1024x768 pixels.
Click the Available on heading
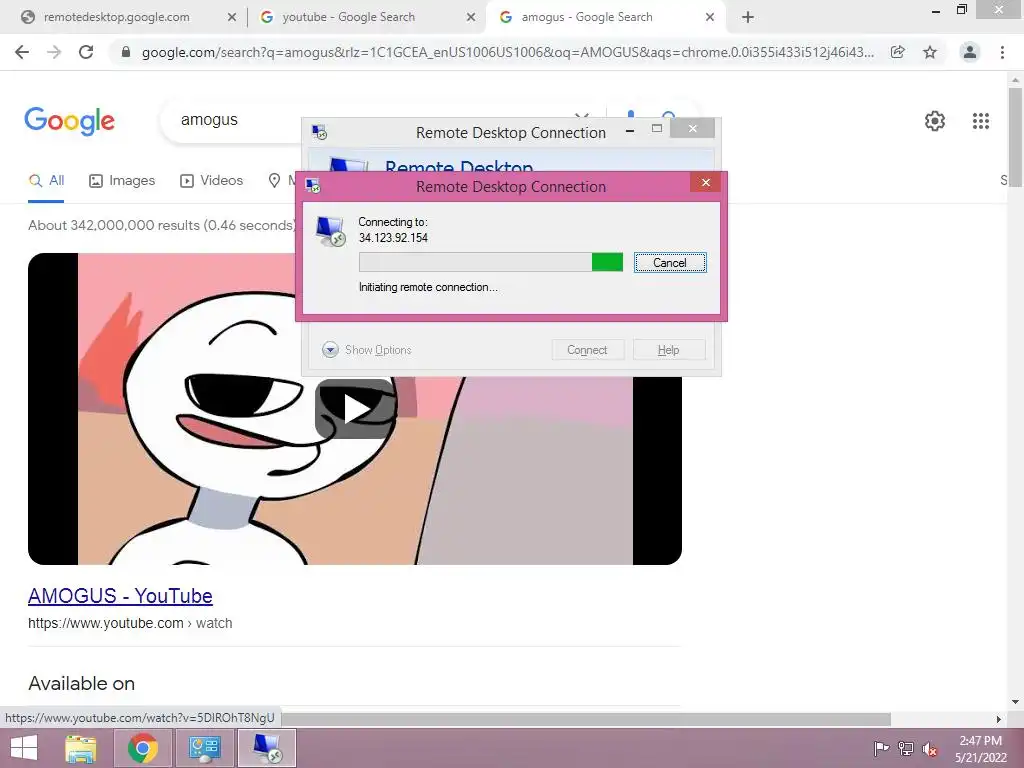82,684
